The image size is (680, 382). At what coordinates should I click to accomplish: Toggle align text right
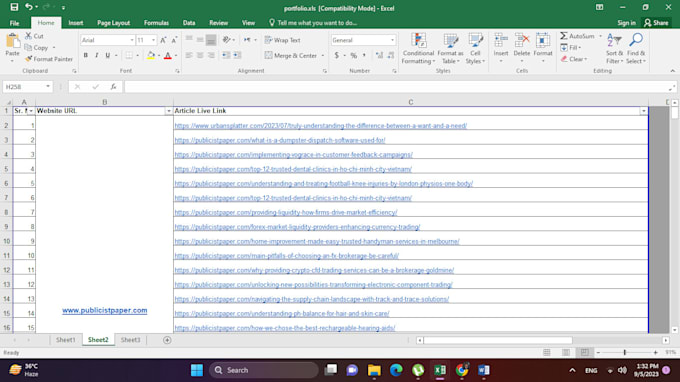[x=211, y=56]
